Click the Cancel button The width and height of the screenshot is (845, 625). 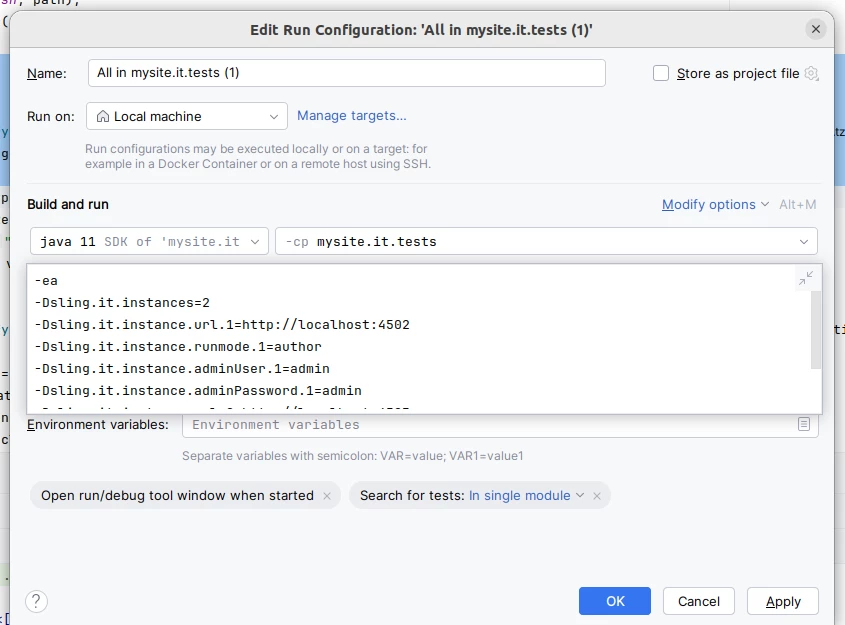tap(698, 601)
